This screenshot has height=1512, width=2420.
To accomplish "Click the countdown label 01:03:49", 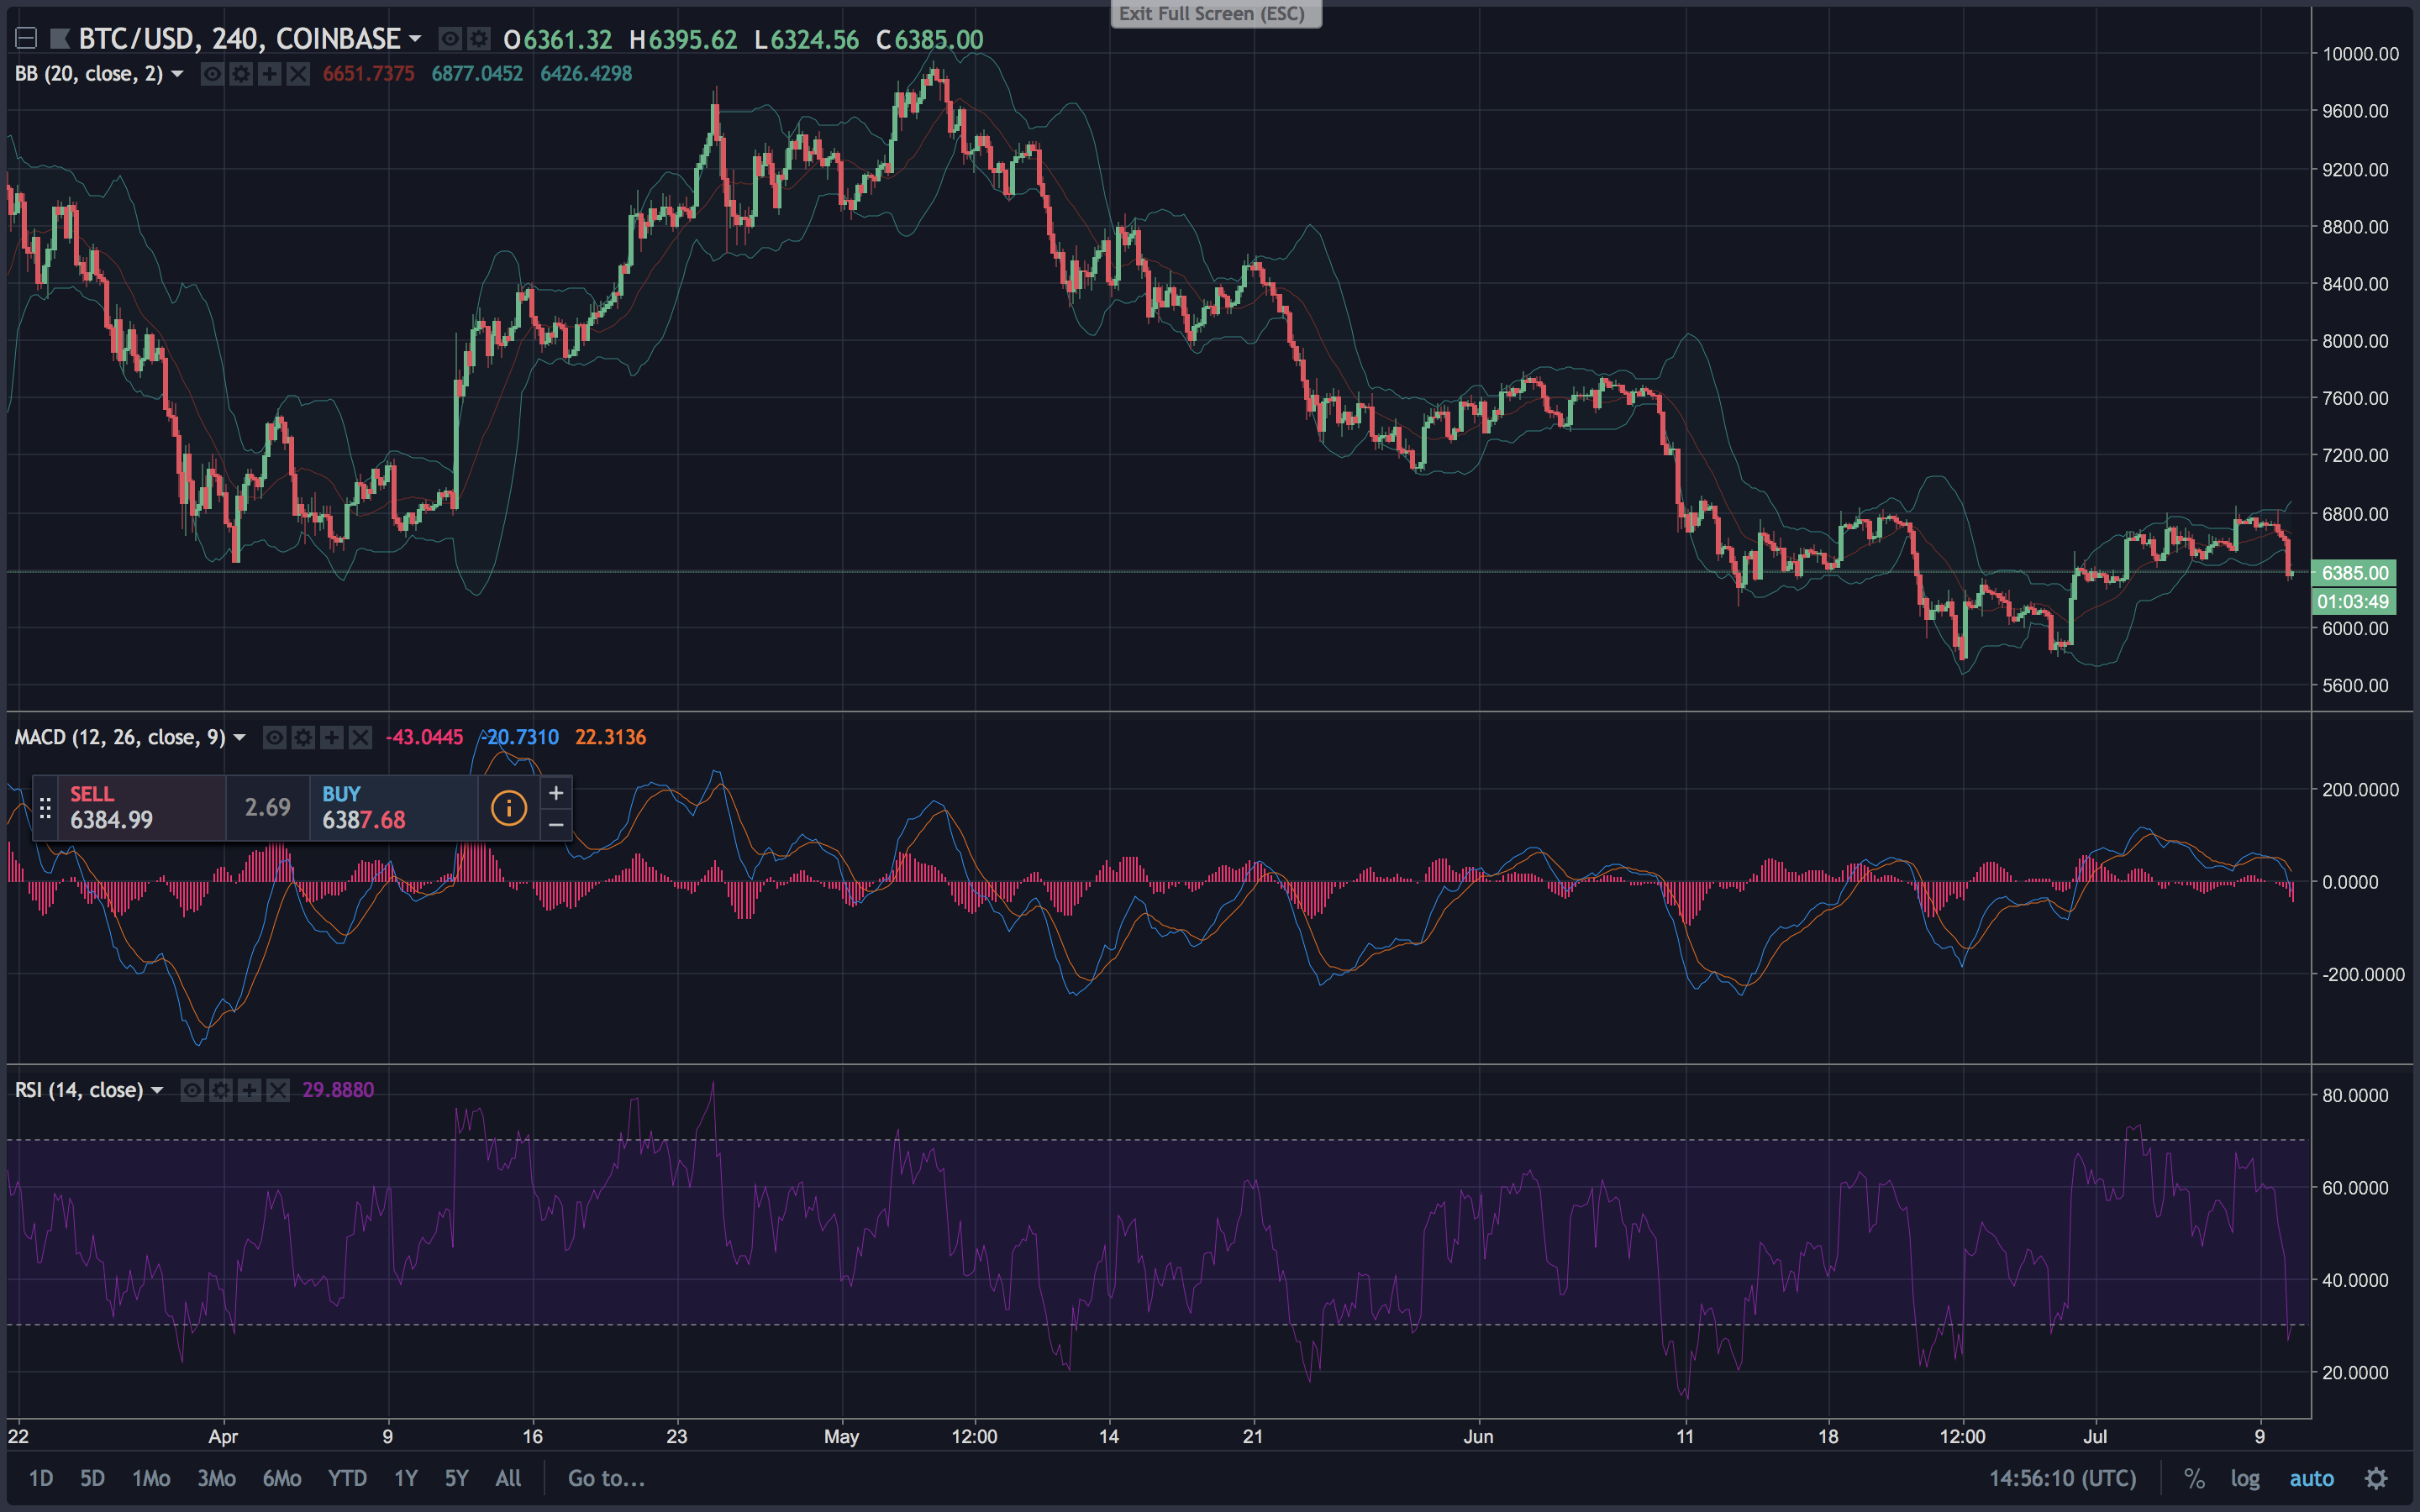I will [x=2354, y=602].
